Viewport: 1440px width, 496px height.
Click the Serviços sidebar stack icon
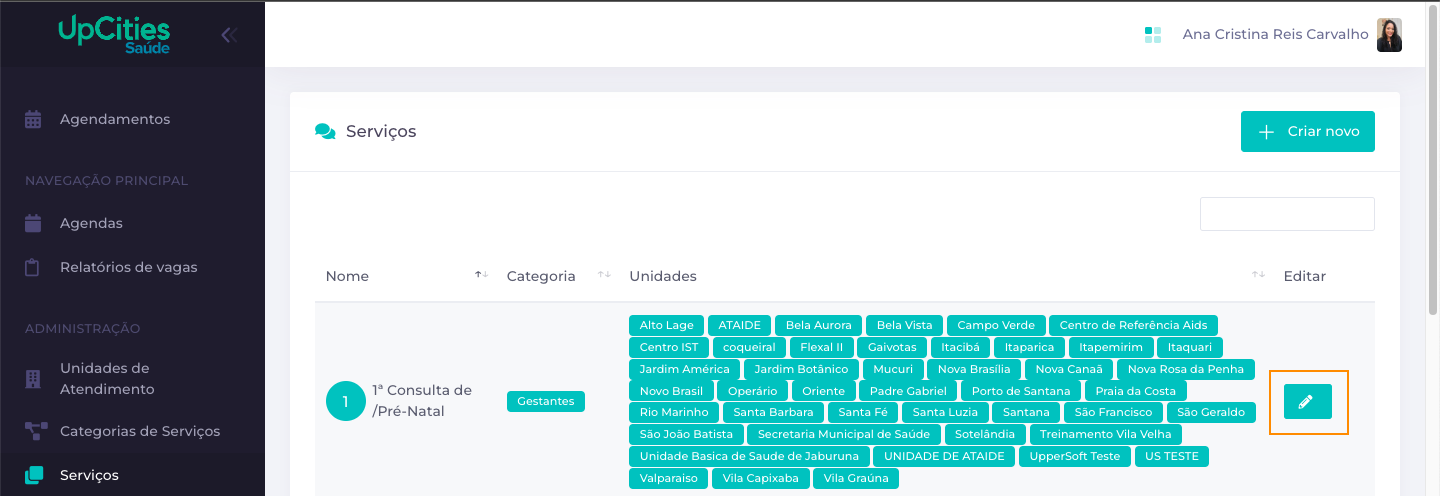(34, 475)
